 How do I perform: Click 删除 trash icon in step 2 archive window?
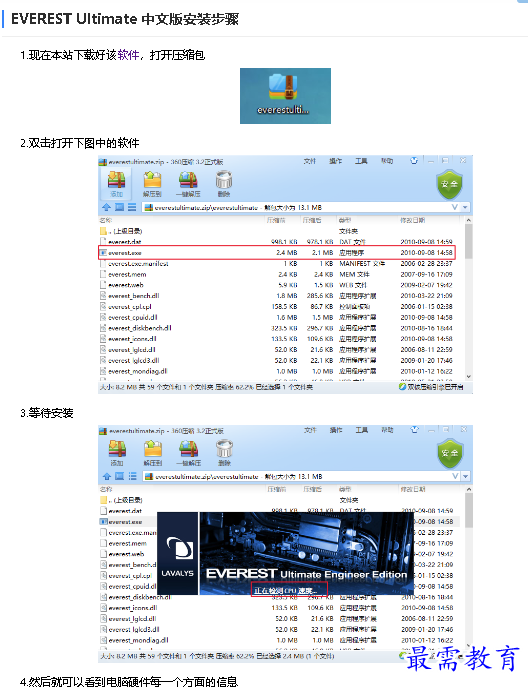[x=224, y=184]
